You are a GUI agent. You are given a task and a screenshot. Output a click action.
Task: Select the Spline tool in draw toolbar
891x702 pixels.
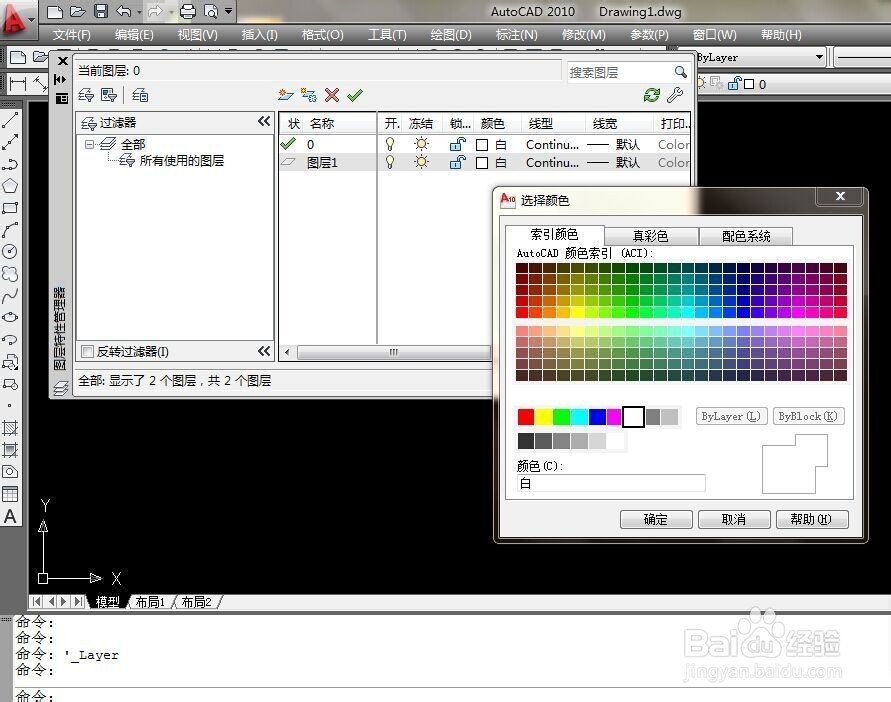click(x=10, y=296)
